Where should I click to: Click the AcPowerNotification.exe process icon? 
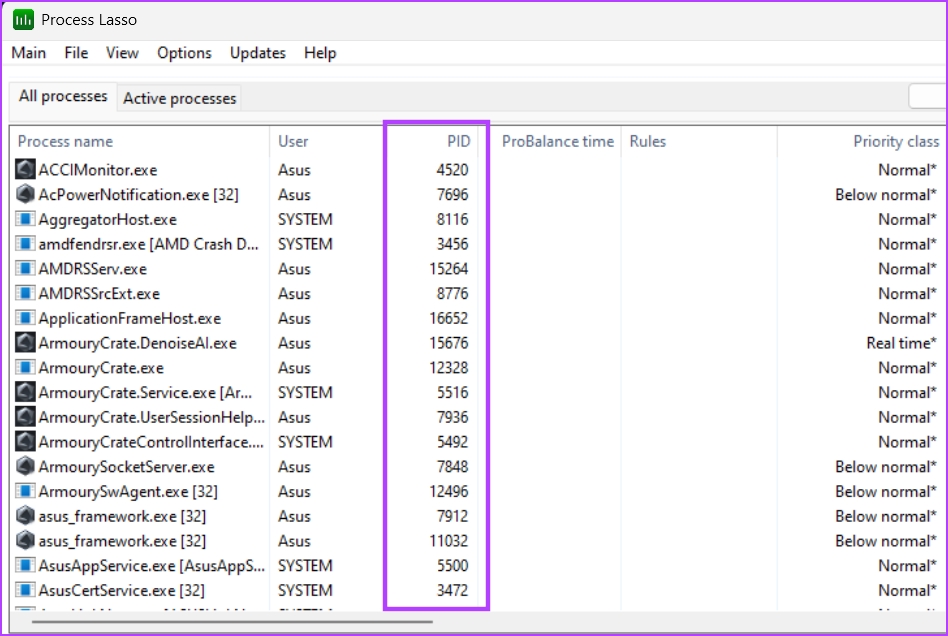pyautogui.click(x=26, y=195)
